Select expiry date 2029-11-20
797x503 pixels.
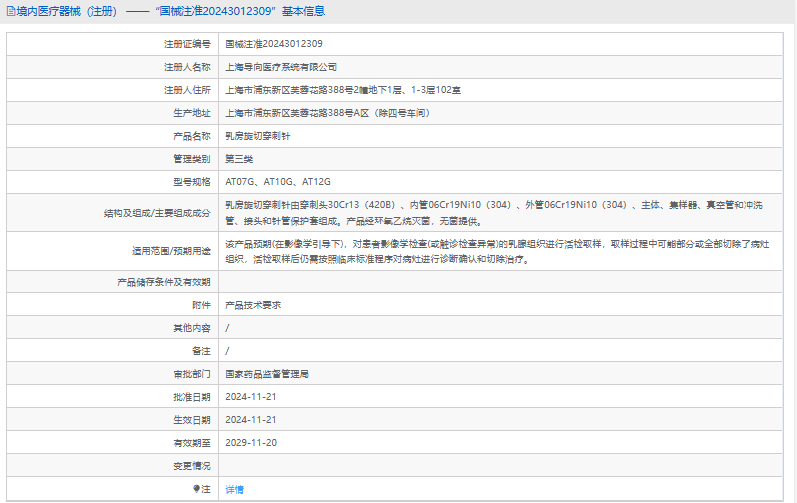tap(251, 443)
